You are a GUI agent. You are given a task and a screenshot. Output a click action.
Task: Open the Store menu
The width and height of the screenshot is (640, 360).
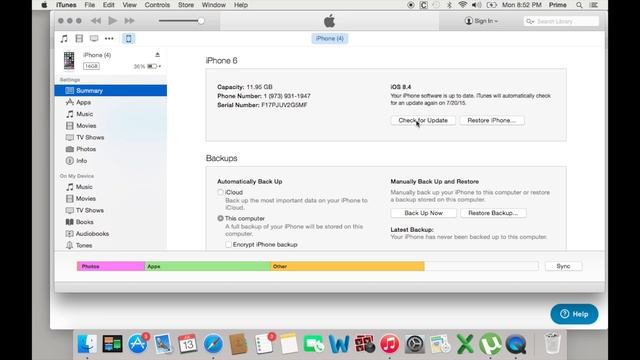186,5
